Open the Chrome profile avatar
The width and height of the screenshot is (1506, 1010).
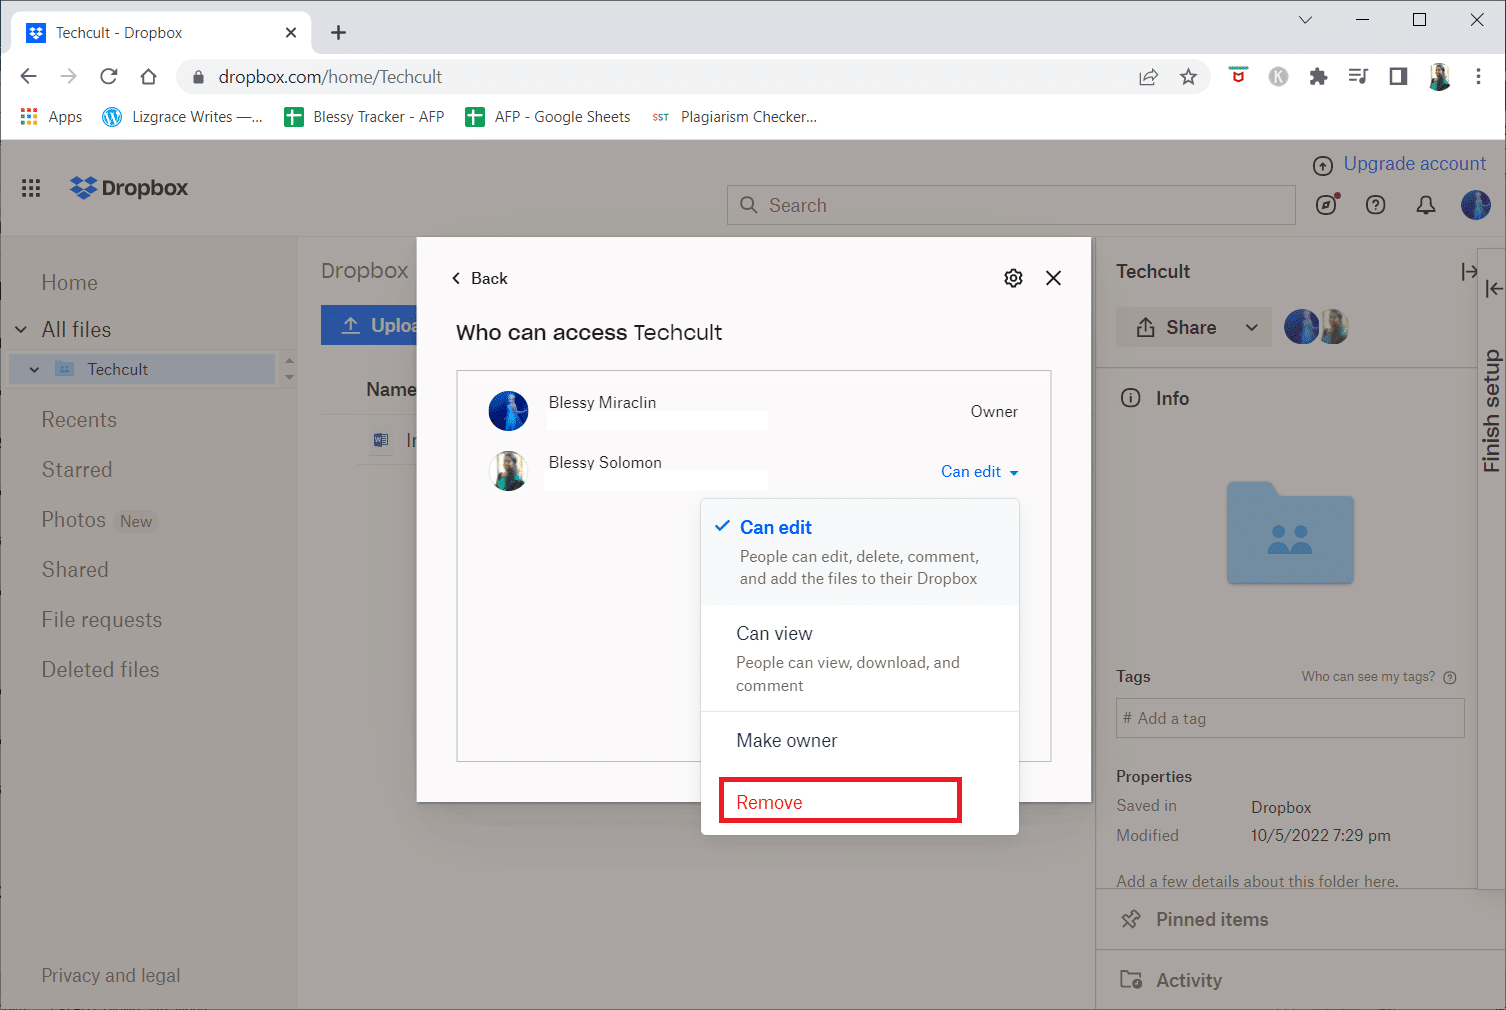click(1439, 76)
